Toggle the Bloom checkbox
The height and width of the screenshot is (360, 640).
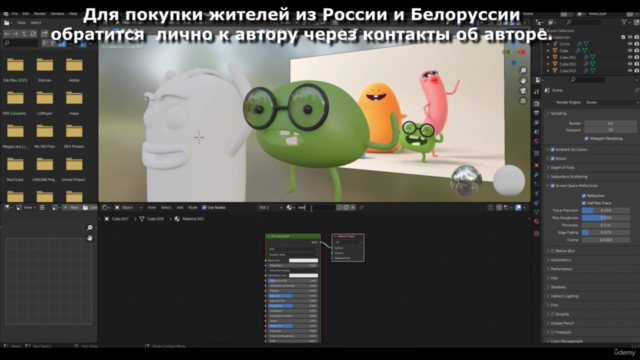click(553, 158)
